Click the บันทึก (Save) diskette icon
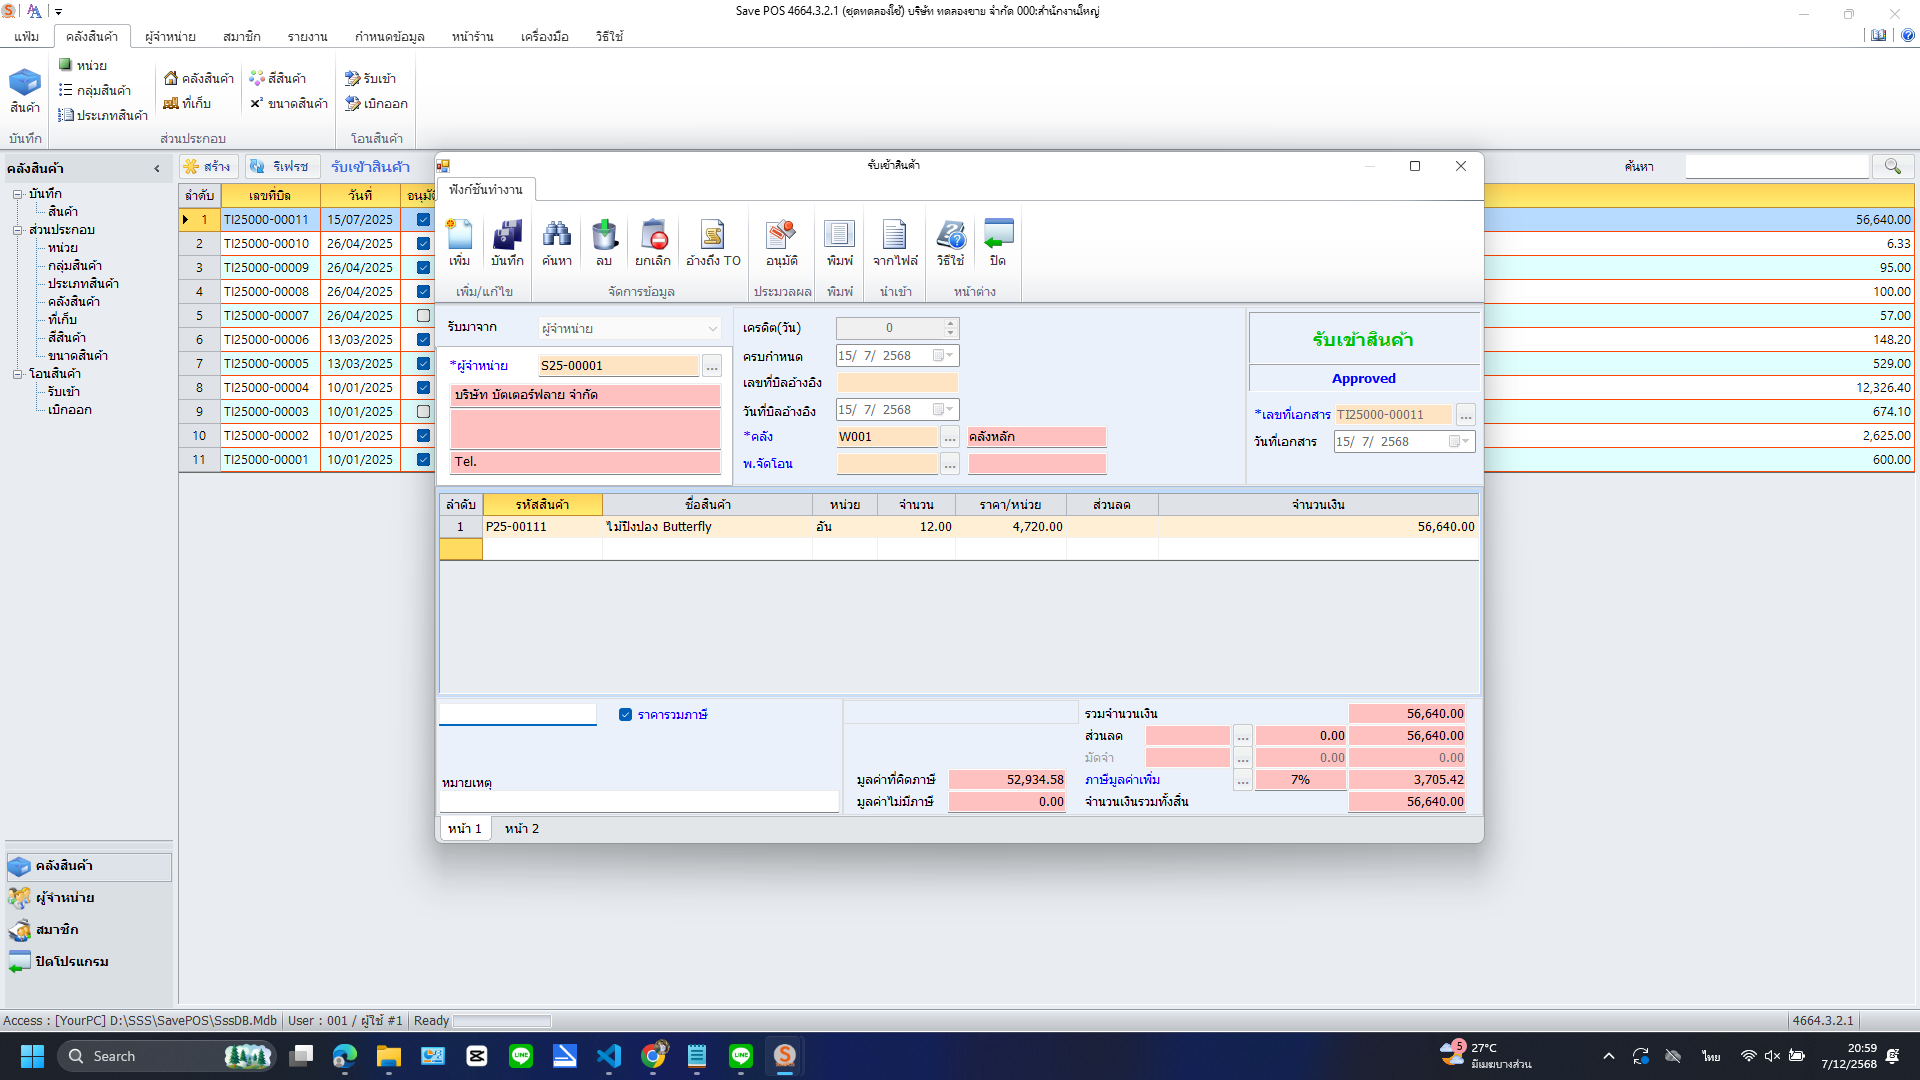Screen dimensions: 1920x1080 click(x=506, y=242)
